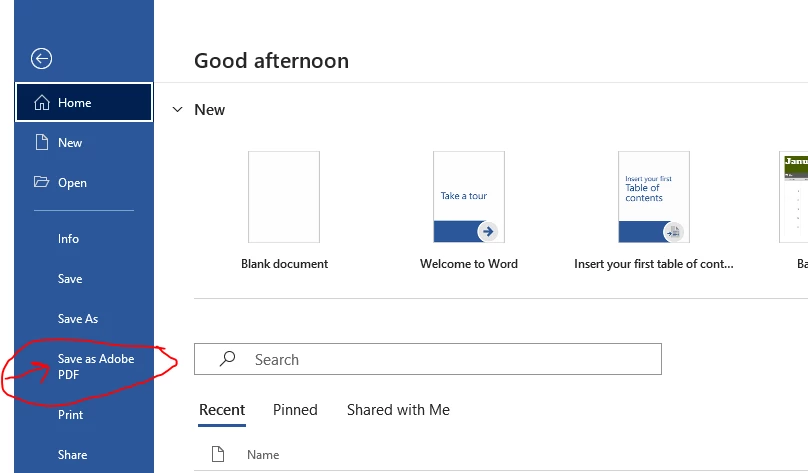Click the file icon beside Name header

tap(218, 454)
